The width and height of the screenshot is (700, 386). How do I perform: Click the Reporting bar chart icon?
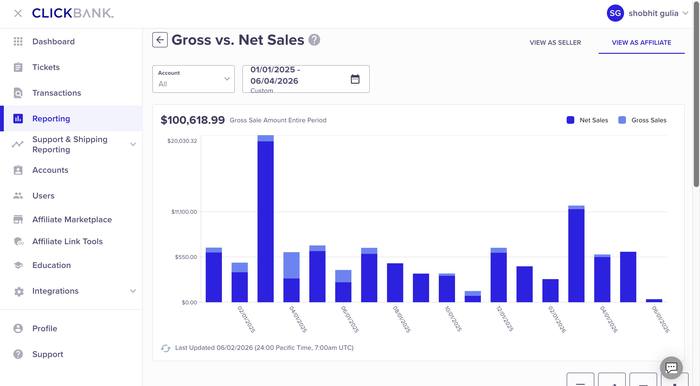18,119
